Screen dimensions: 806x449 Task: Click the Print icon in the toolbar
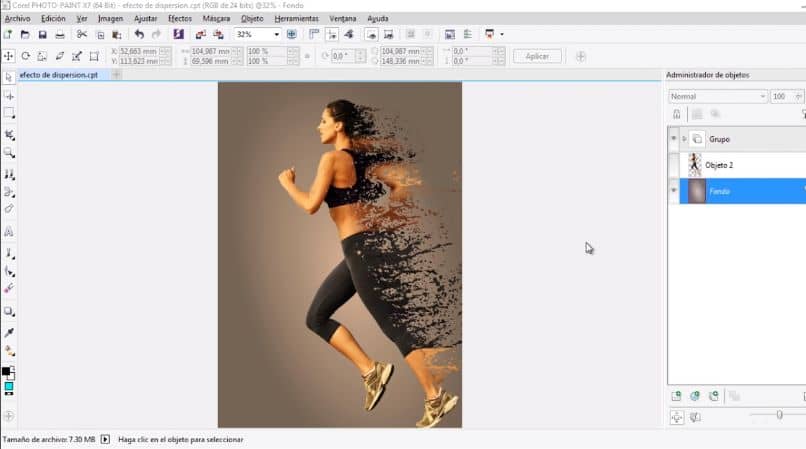60,34
